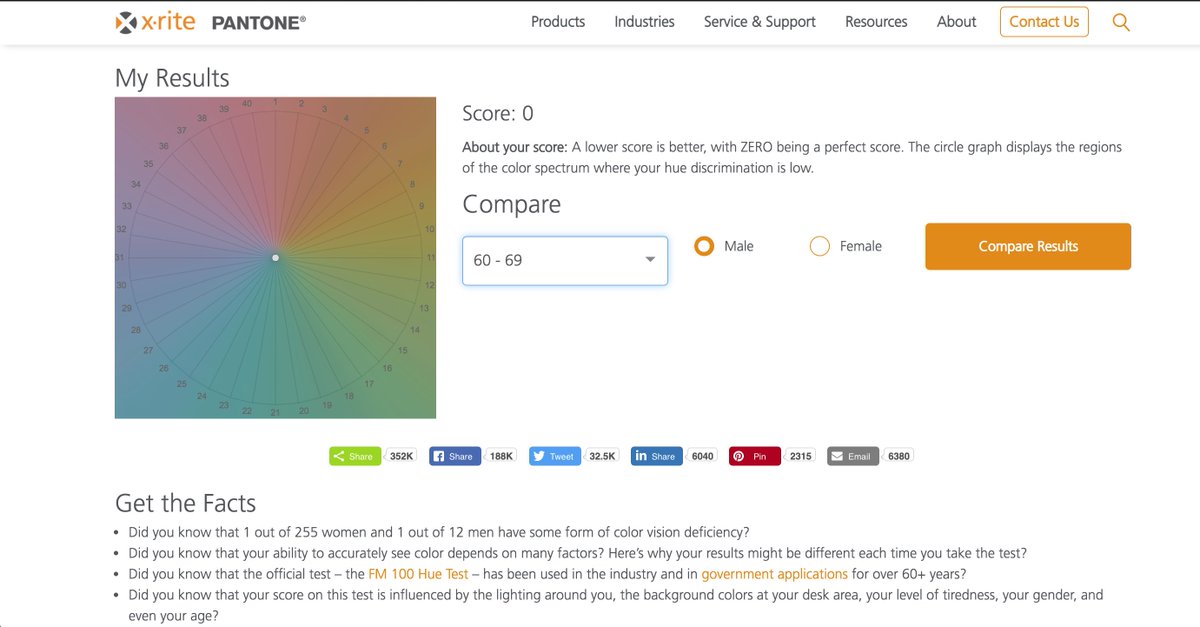Click the Compare Results button

click(1028, 246)
